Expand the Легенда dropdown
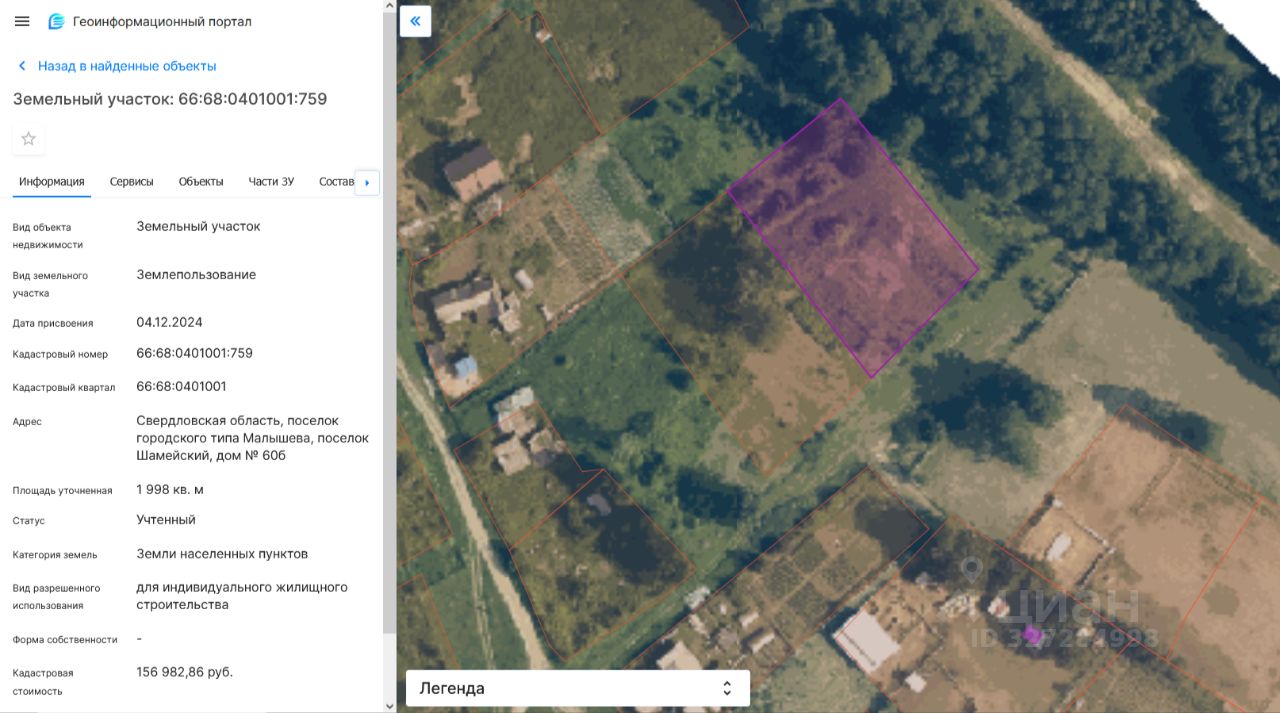 tap(578, 688)
